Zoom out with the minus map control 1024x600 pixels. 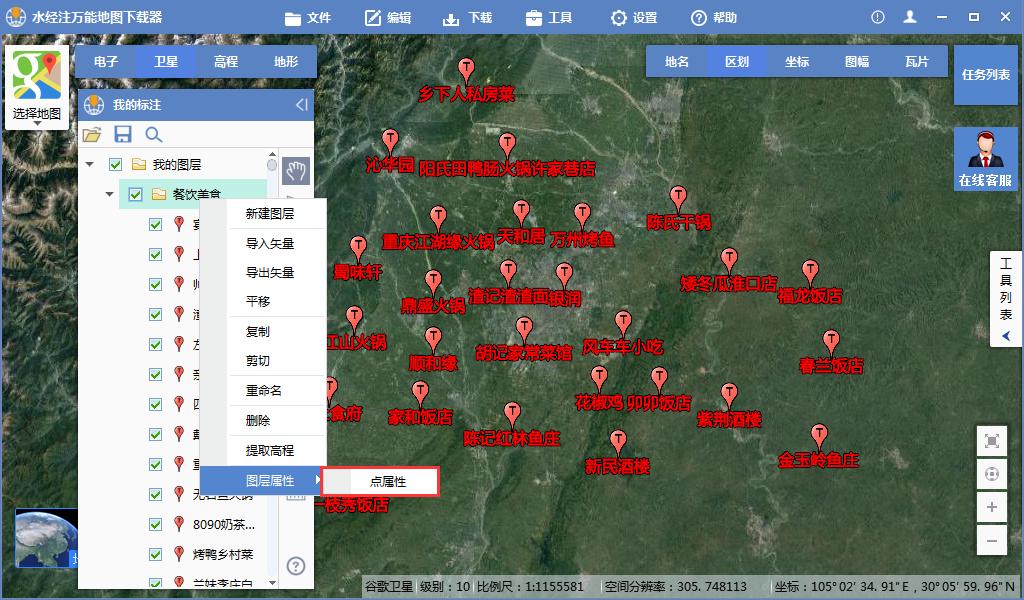pyautogui.click(x=991, y=540)
